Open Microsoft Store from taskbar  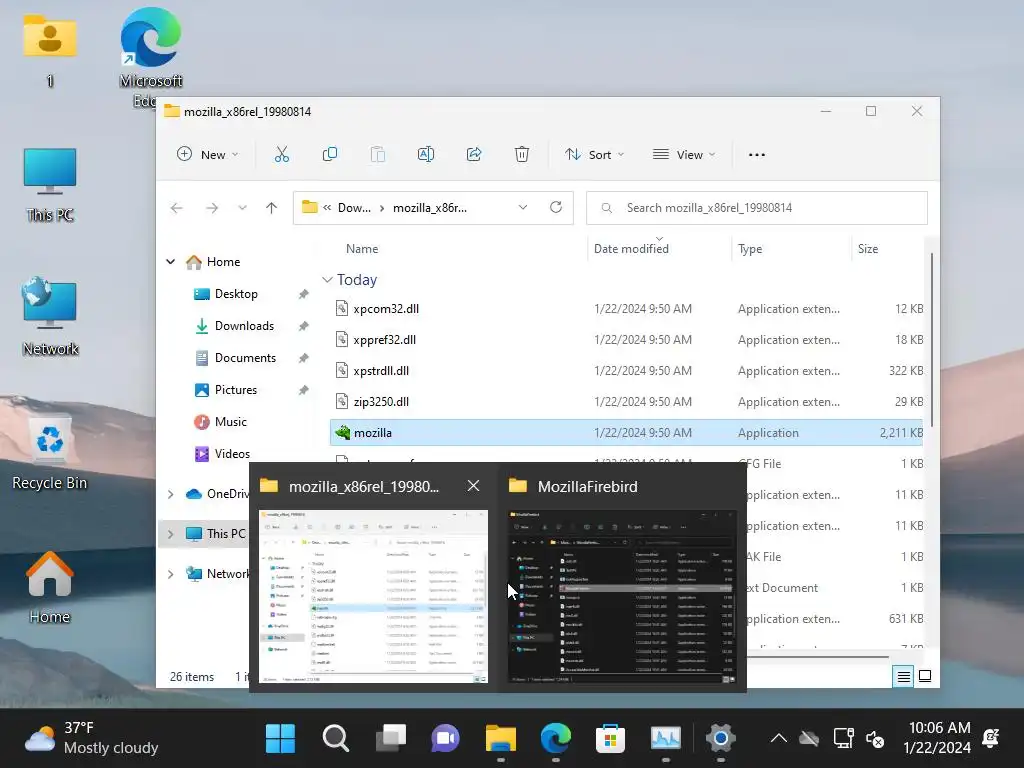click(611, 739)
